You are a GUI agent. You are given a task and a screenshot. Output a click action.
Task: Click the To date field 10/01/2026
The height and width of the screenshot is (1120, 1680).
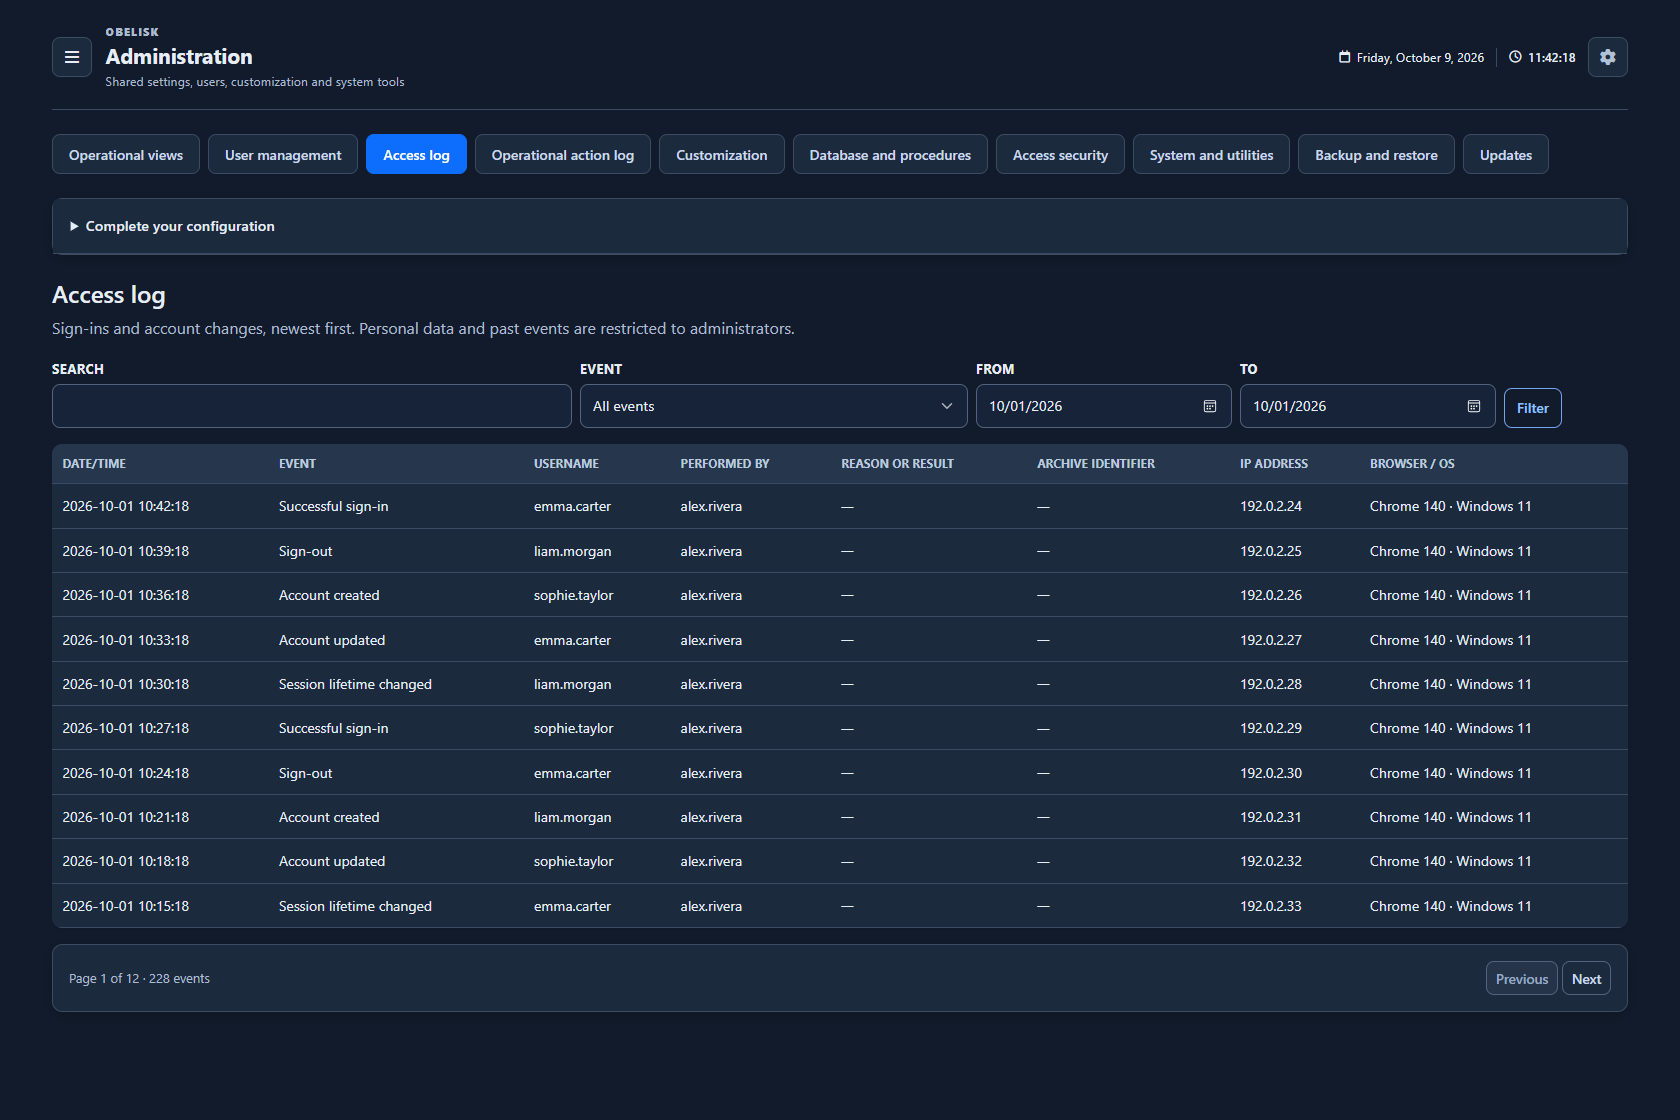click(x=1368, y=406)
